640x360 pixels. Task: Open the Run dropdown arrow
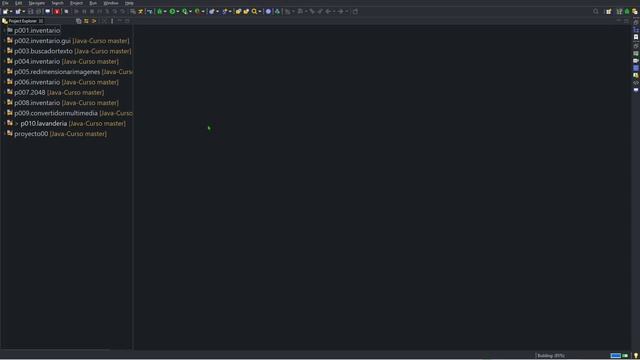tap(178, 11)
